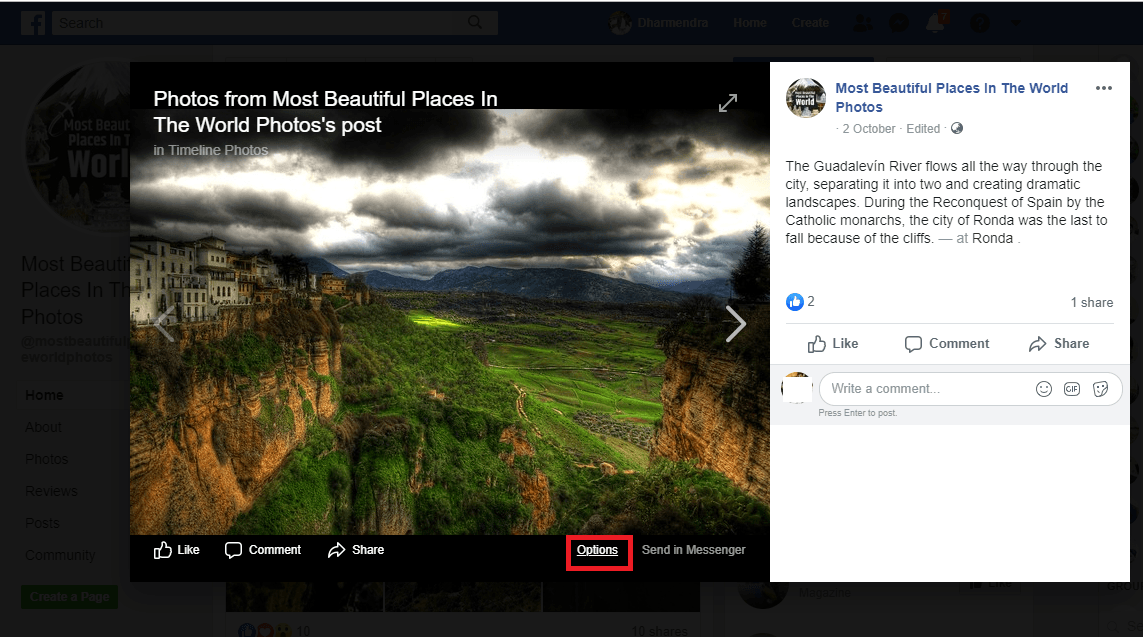Click the Facebook logo in top bar
The image size is (1143, 637).
tap(33, 23)
